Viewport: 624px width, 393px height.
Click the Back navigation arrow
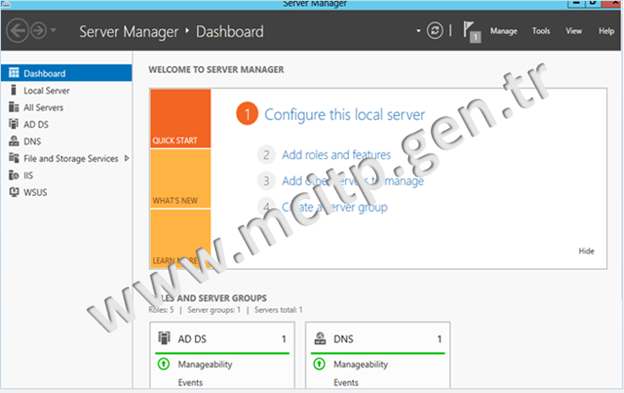[18, 31]
